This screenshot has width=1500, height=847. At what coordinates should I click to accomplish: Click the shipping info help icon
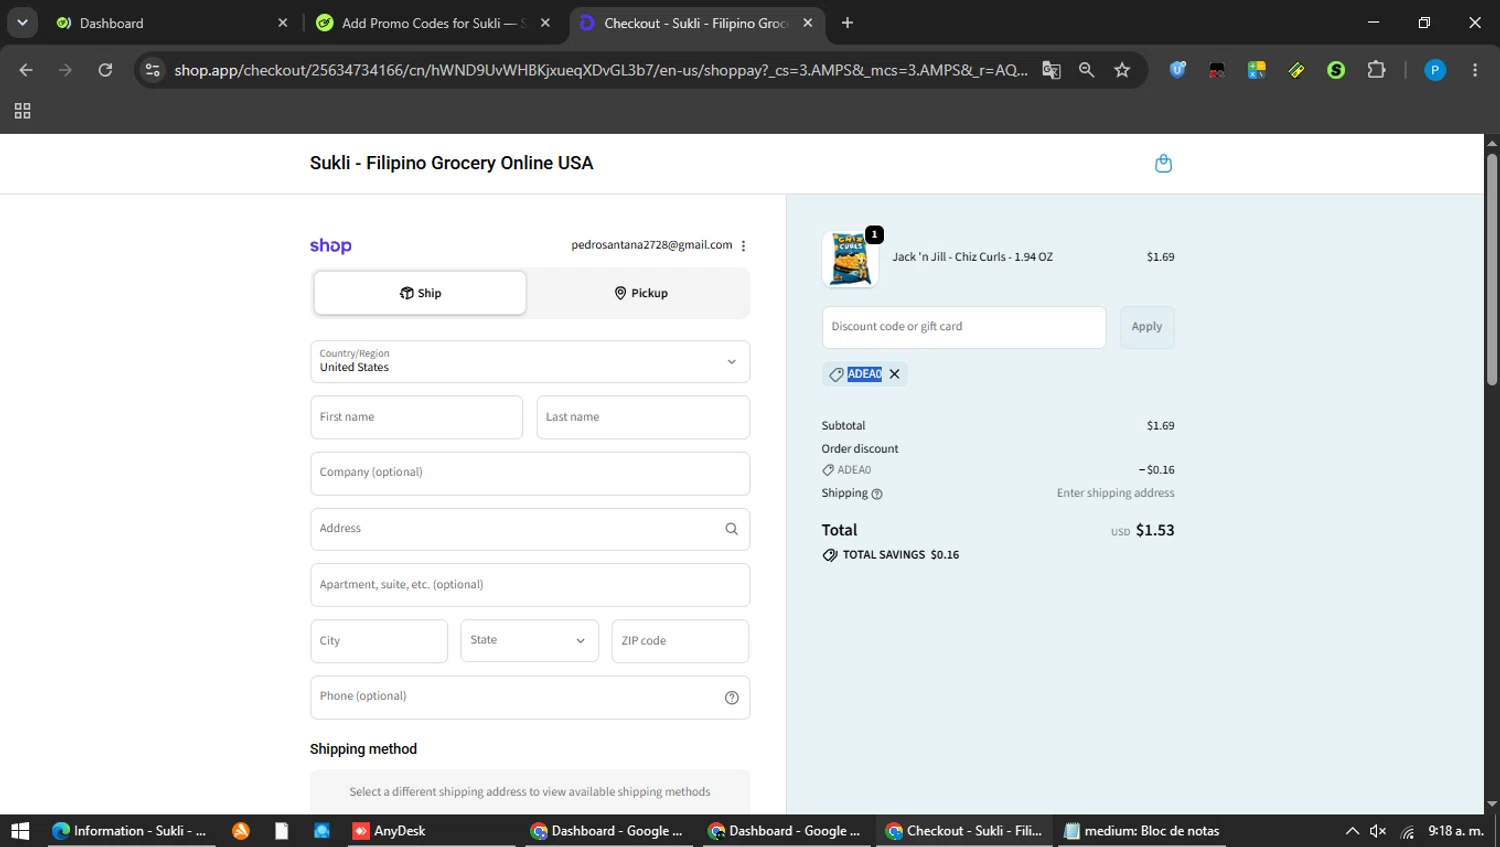tap(877, 494)
